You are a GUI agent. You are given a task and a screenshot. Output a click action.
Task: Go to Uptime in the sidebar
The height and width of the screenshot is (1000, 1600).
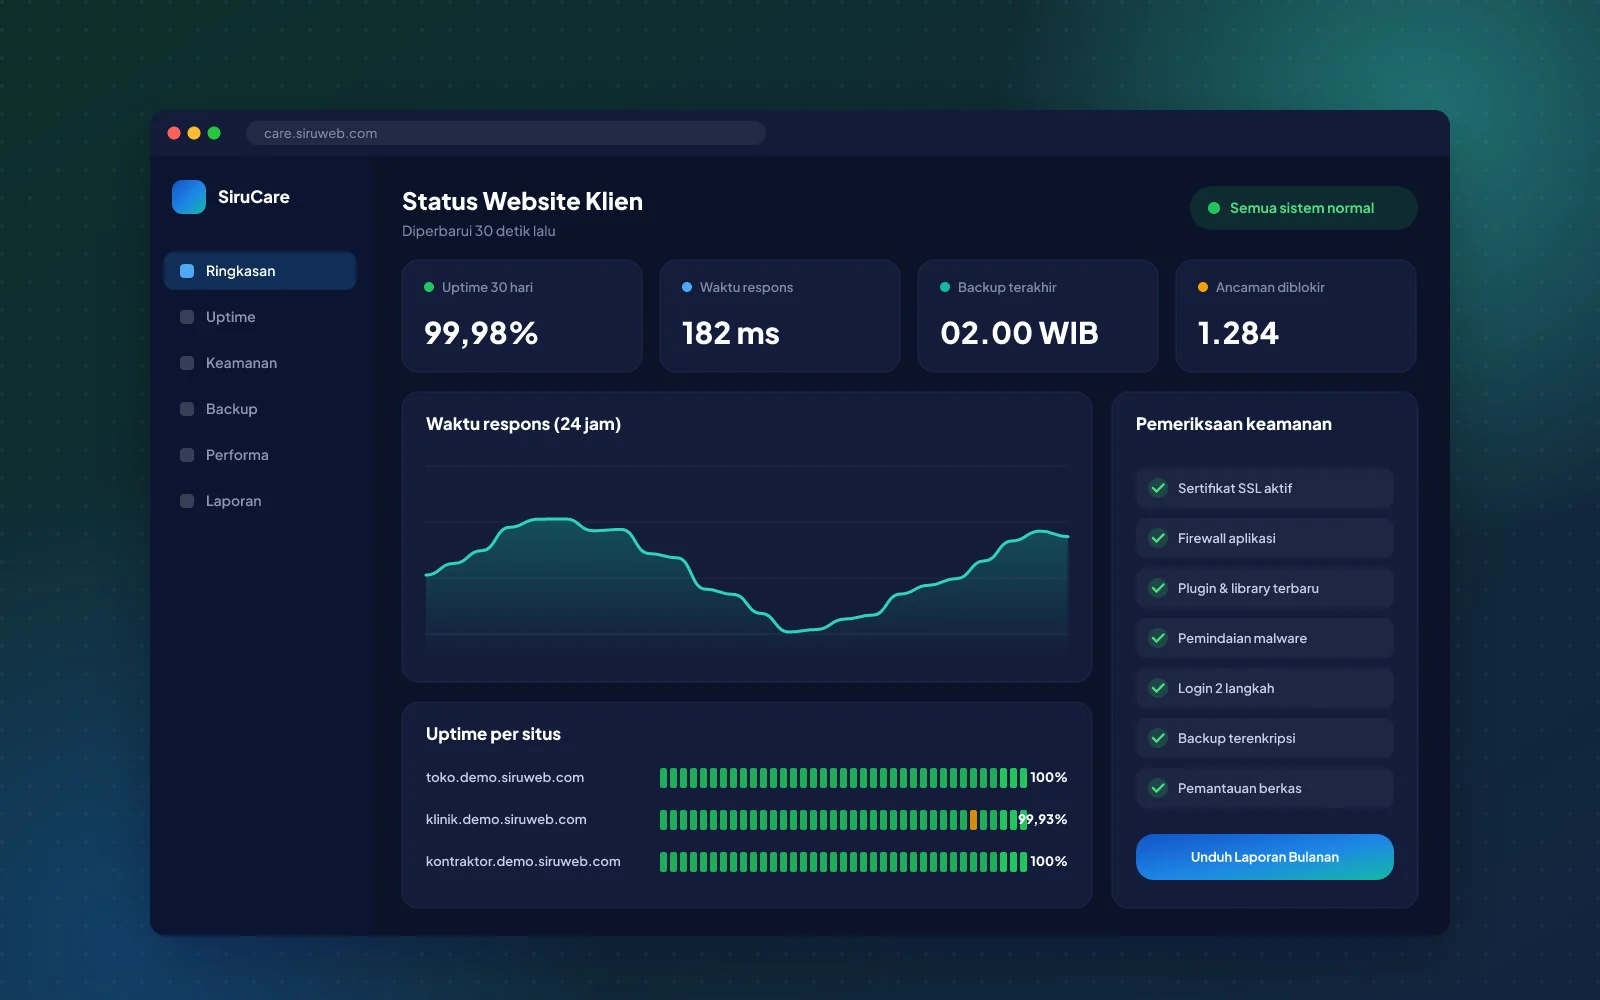pos(260,317)
